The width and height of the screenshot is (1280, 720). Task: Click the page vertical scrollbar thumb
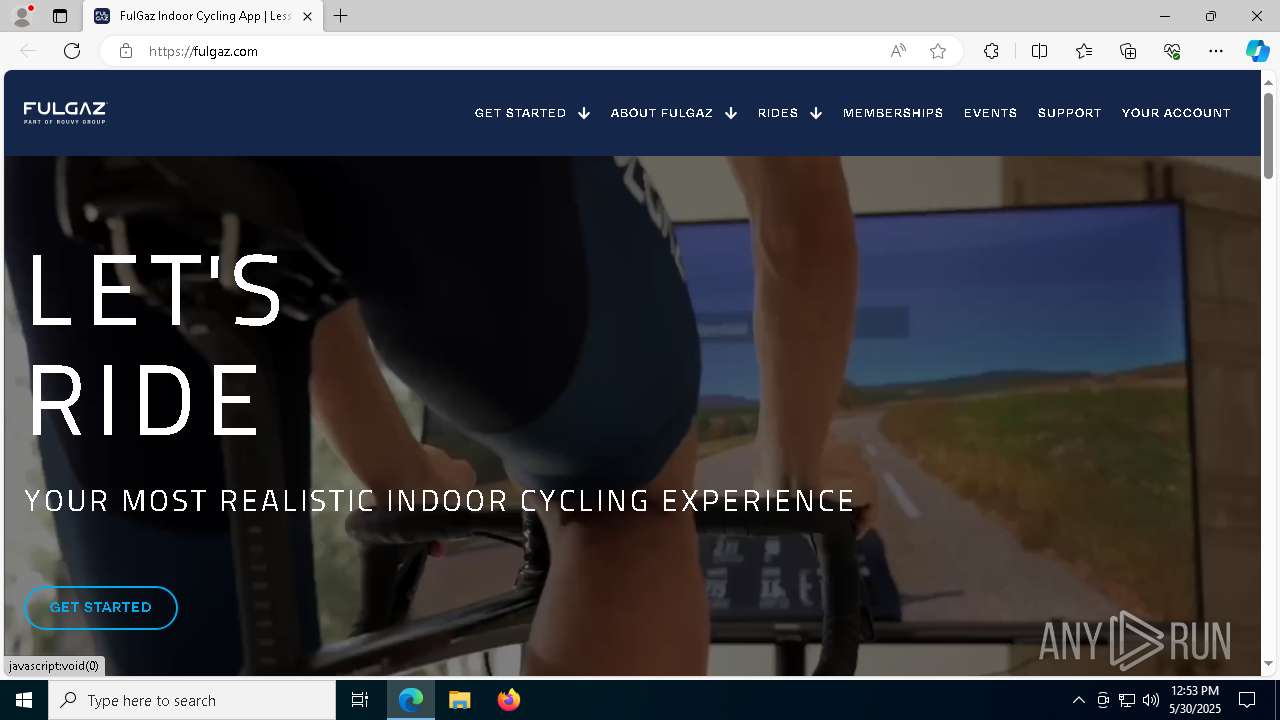click(x=1269, y=135)
